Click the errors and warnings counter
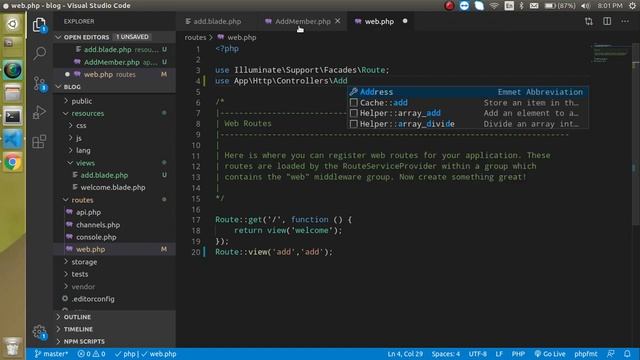The height and width of the screenshot is (360, 640). 91,354
